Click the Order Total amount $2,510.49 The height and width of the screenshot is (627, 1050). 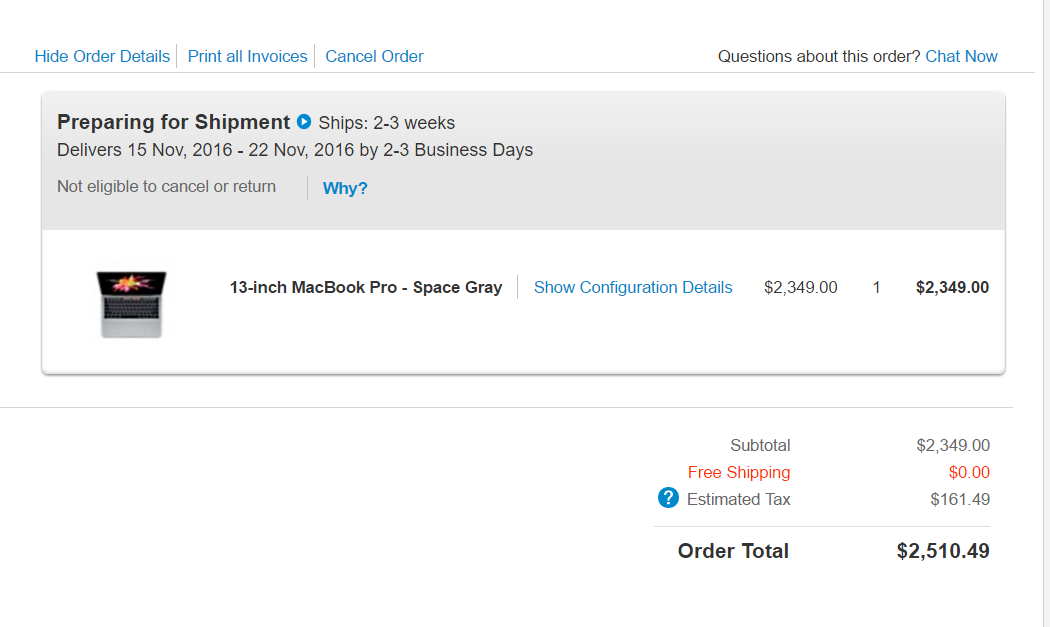(x=943, y=551)
